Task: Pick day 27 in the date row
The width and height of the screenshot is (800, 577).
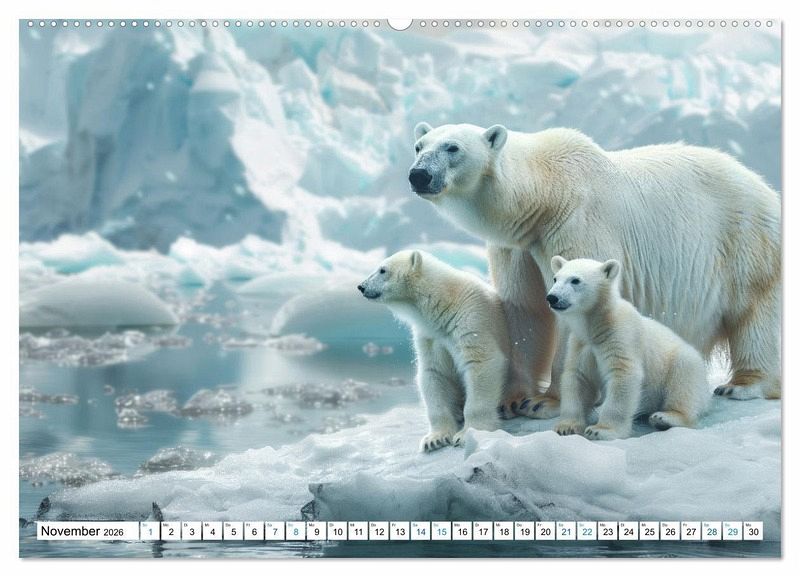Action: coord(690,531)
